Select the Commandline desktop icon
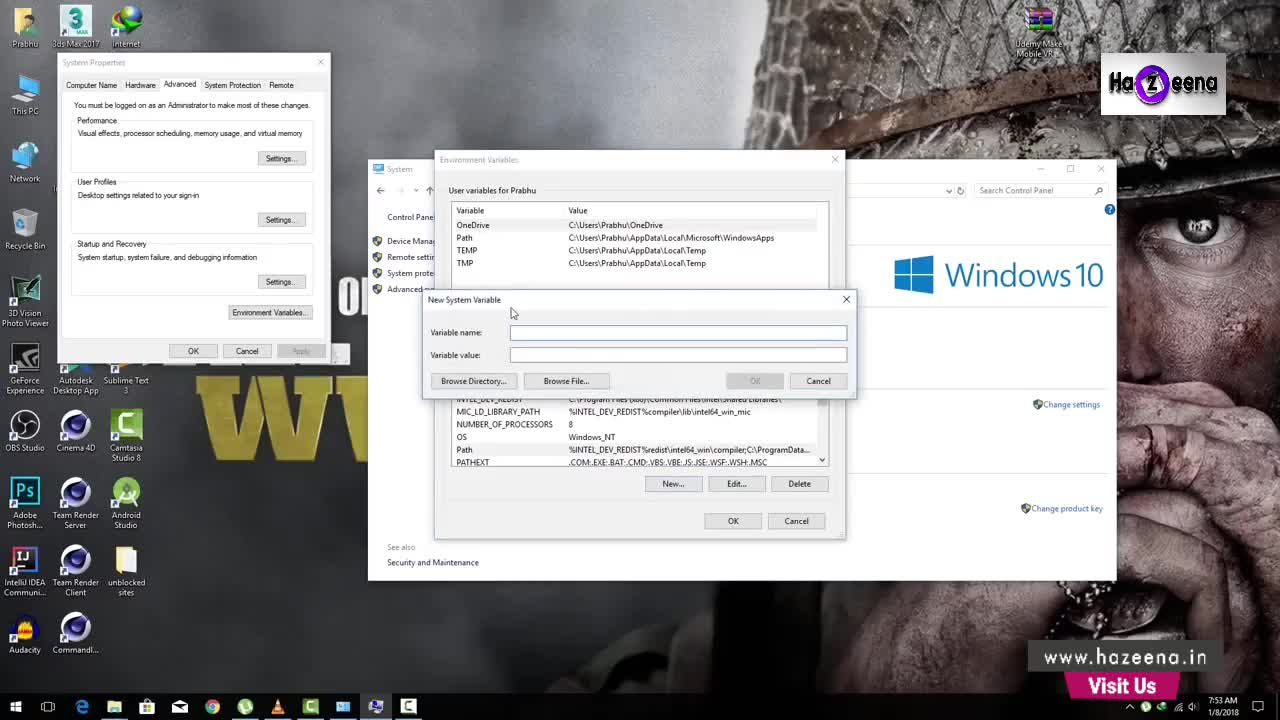 (75, 633)
